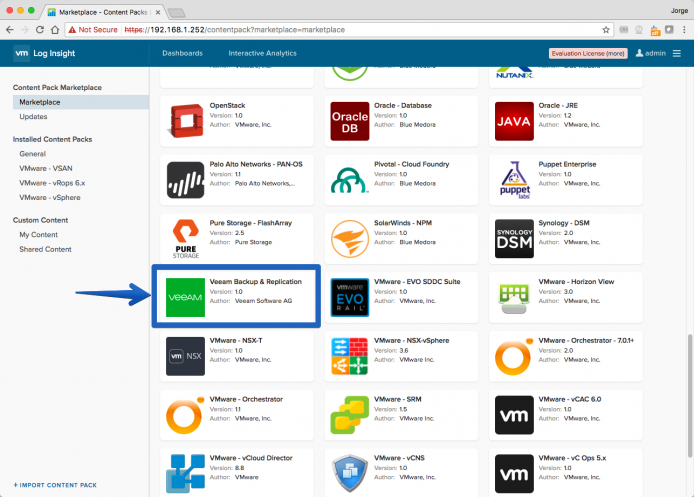Select VMware - VSAN content pack

pyautogui.click(x=46, y=169)
